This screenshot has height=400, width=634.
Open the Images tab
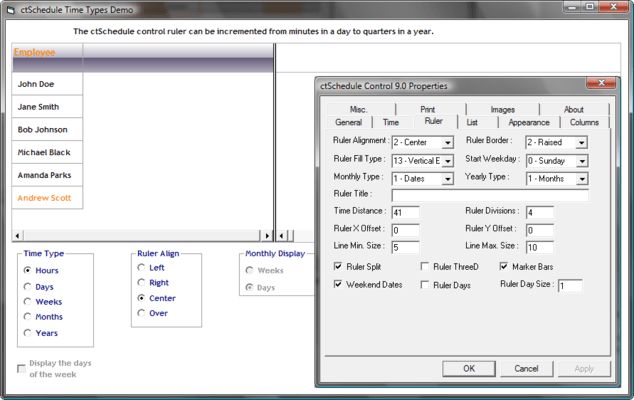coord(503,109)
